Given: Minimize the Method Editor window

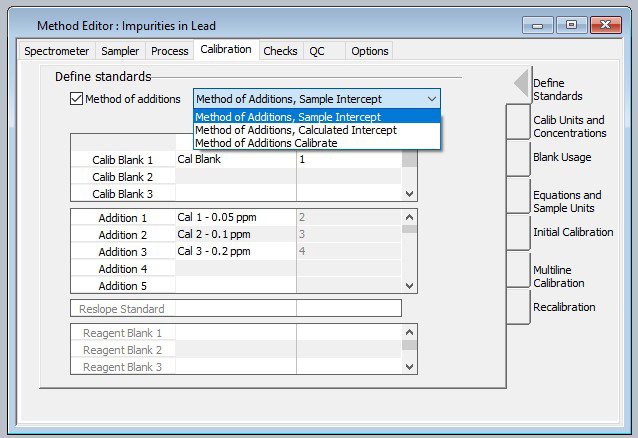Looking at the screenshot, I should [x=537, y=25].
